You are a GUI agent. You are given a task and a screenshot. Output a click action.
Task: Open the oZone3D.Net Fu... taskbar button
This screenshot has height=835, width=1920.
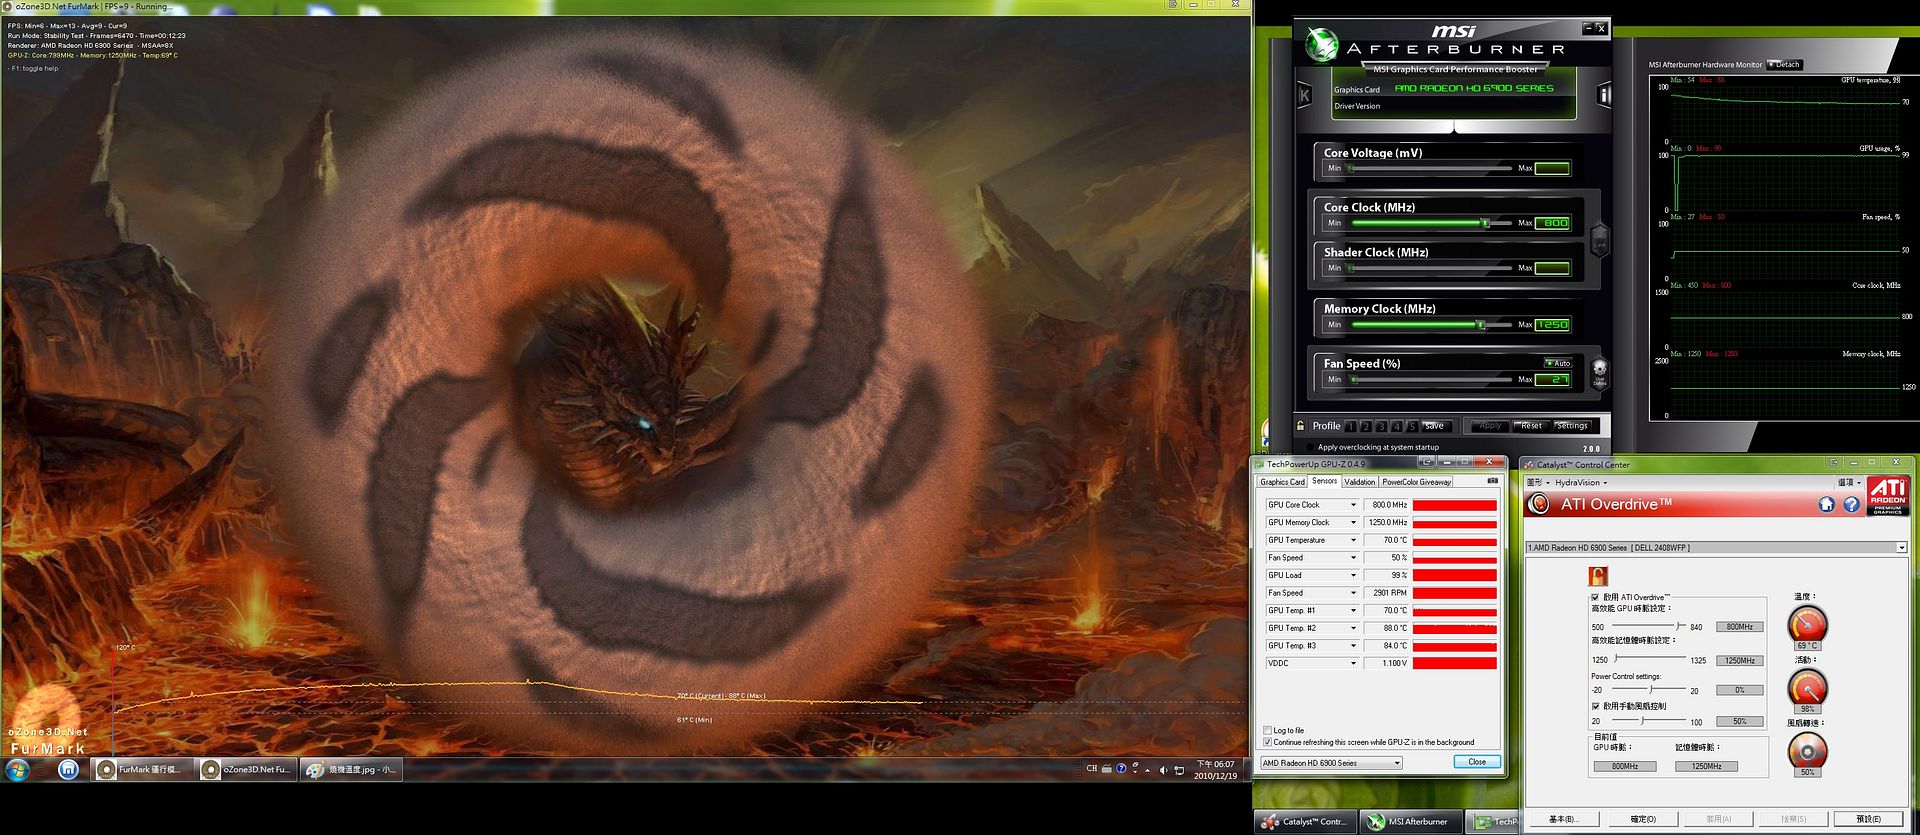pyautogui.click(x=247, y=769)
